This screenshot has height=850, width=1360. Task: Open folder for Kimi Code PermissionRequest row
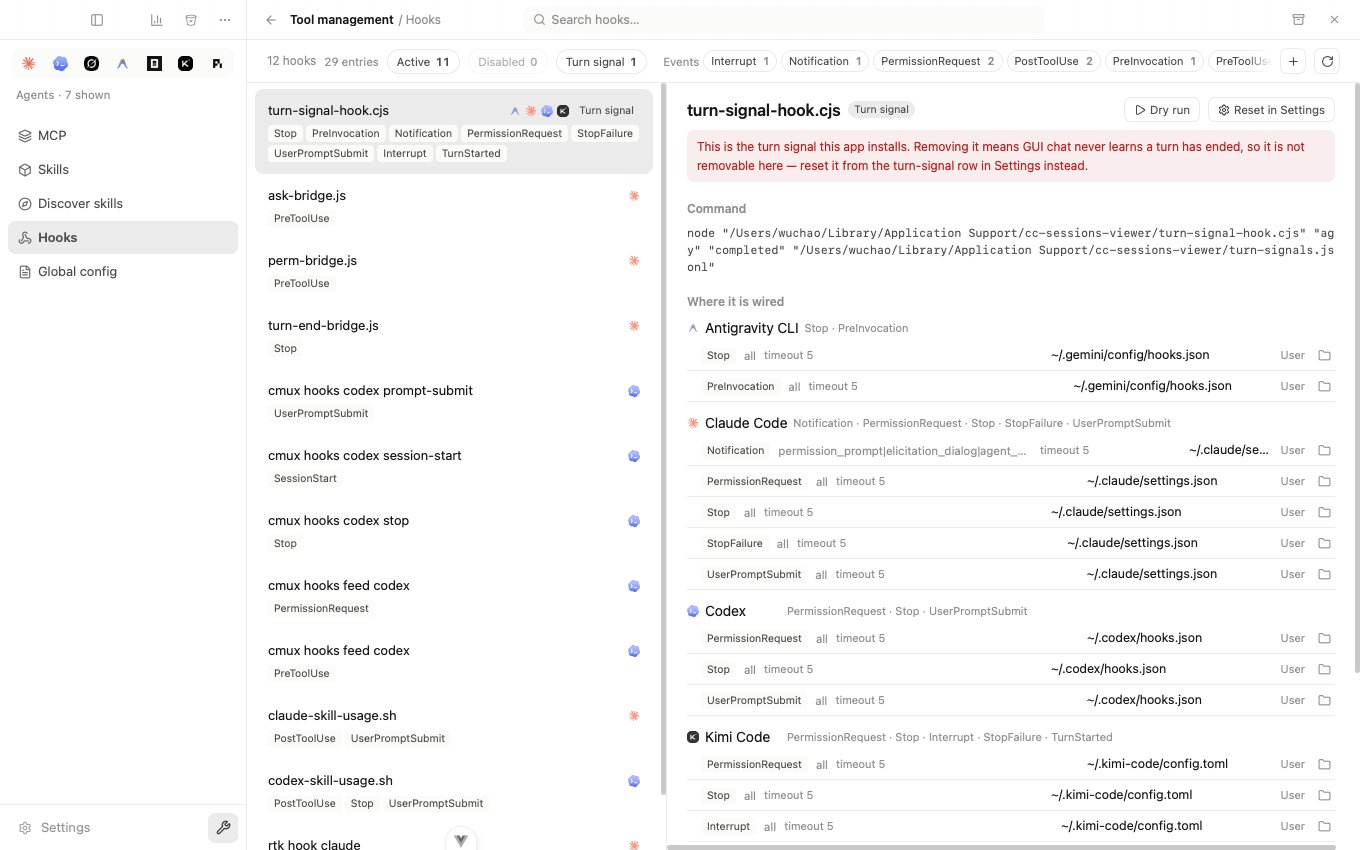pos(1324,764)
